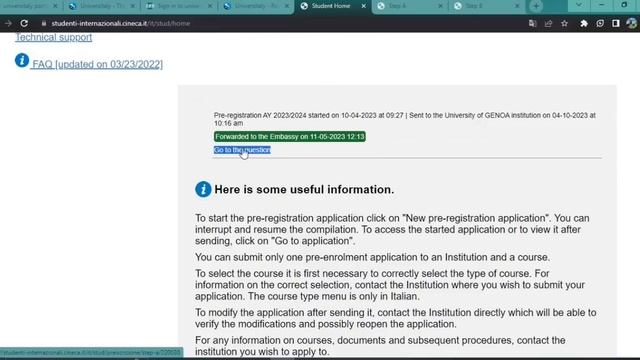The width and height of the screenshot is (640, 360).
Task: Click the blue info icon beside FAQ
Action: [x=22, y=60]
